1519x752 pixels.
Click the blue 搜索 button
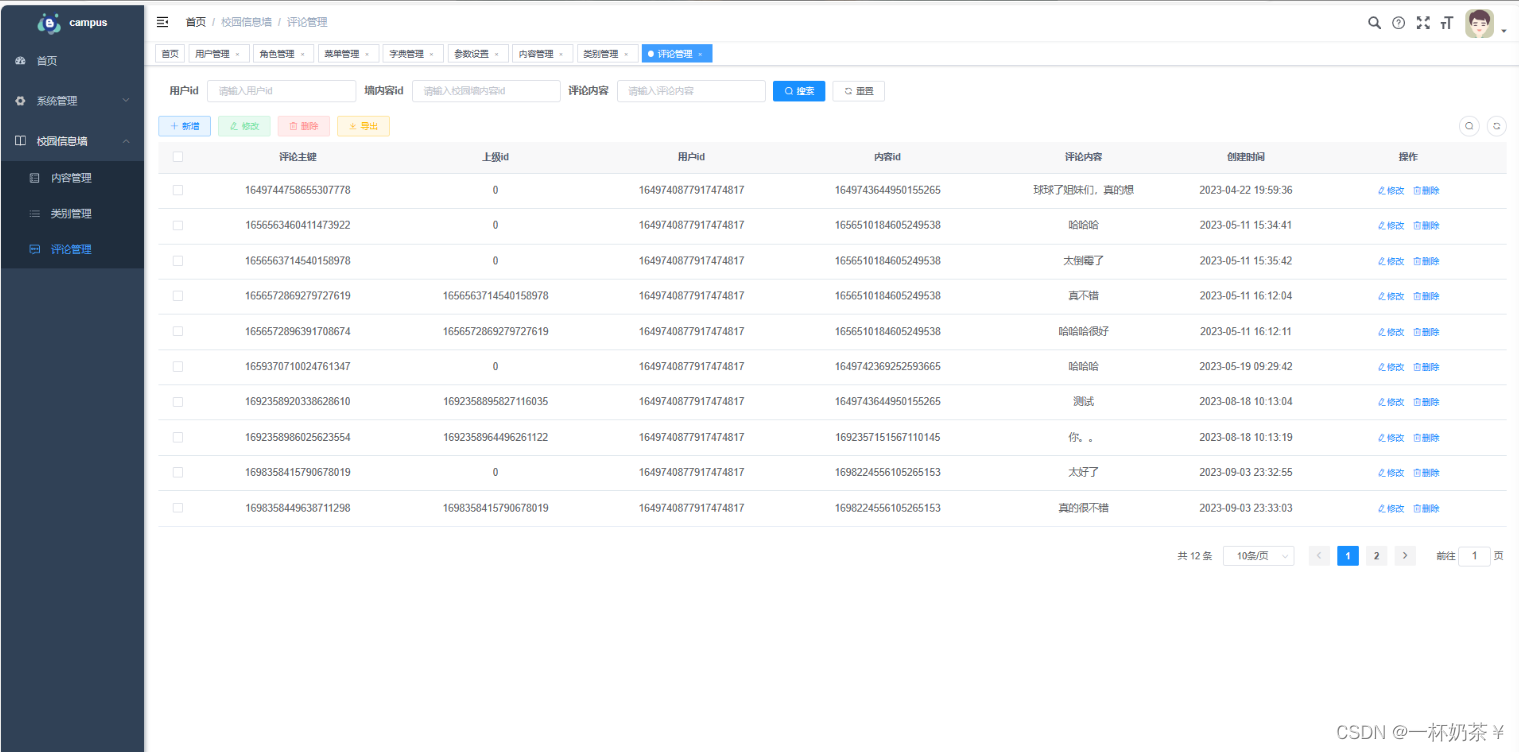pos(799,91)
